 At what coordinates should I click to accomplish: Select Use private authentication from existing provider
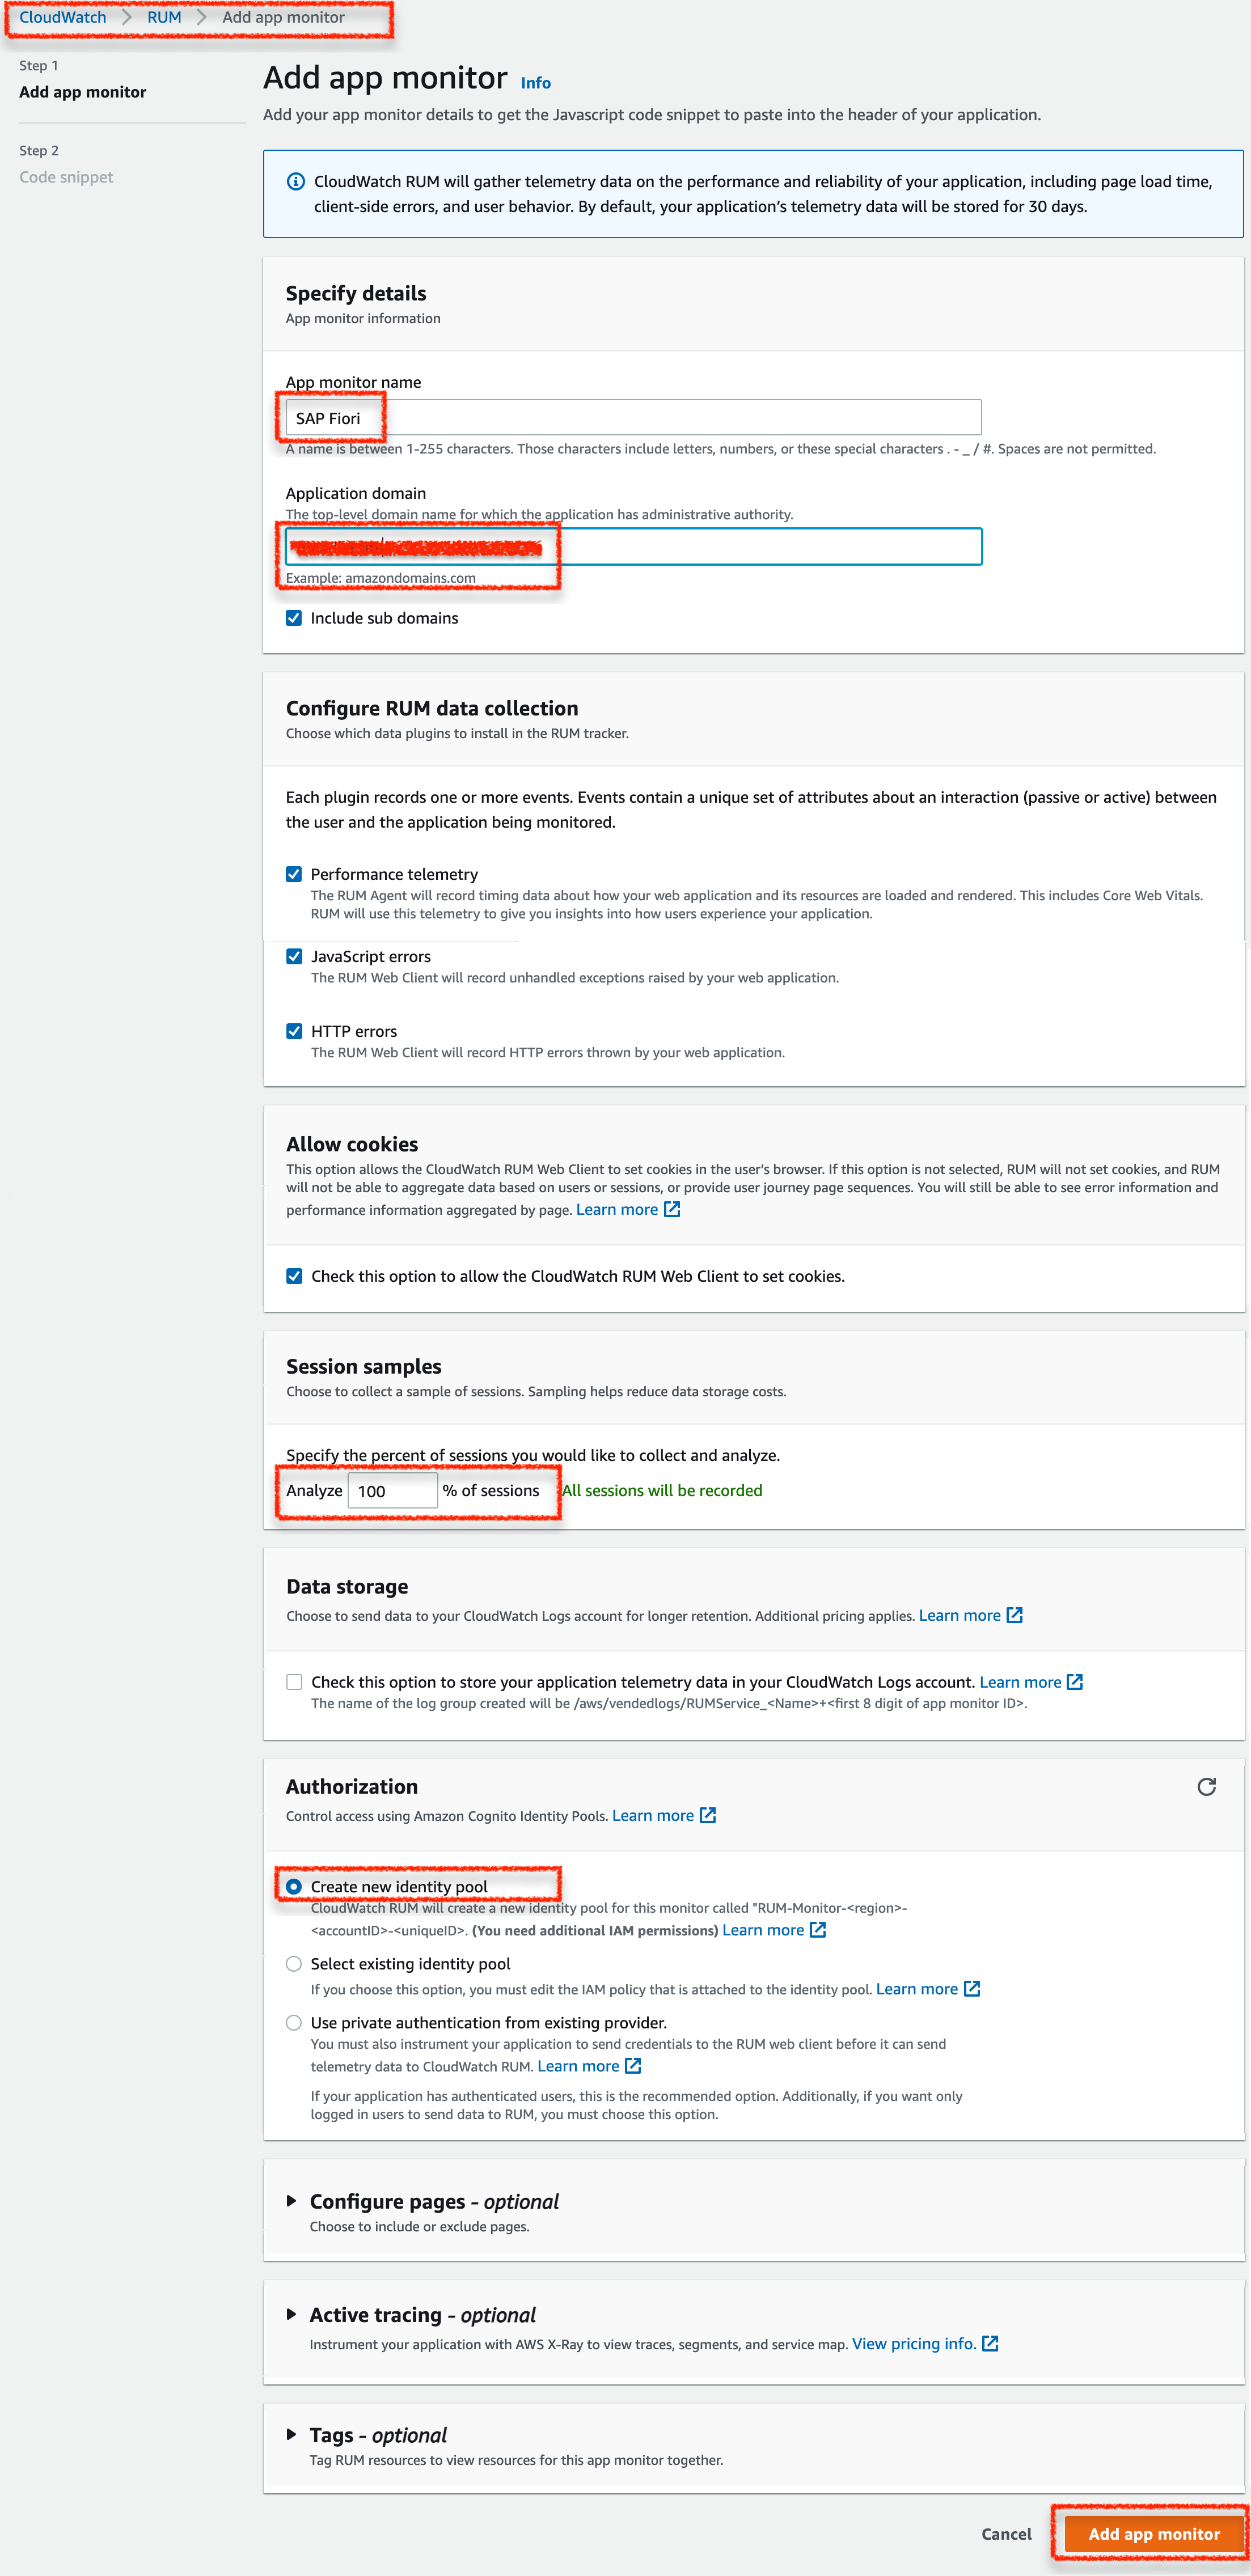click(294, 2022)
